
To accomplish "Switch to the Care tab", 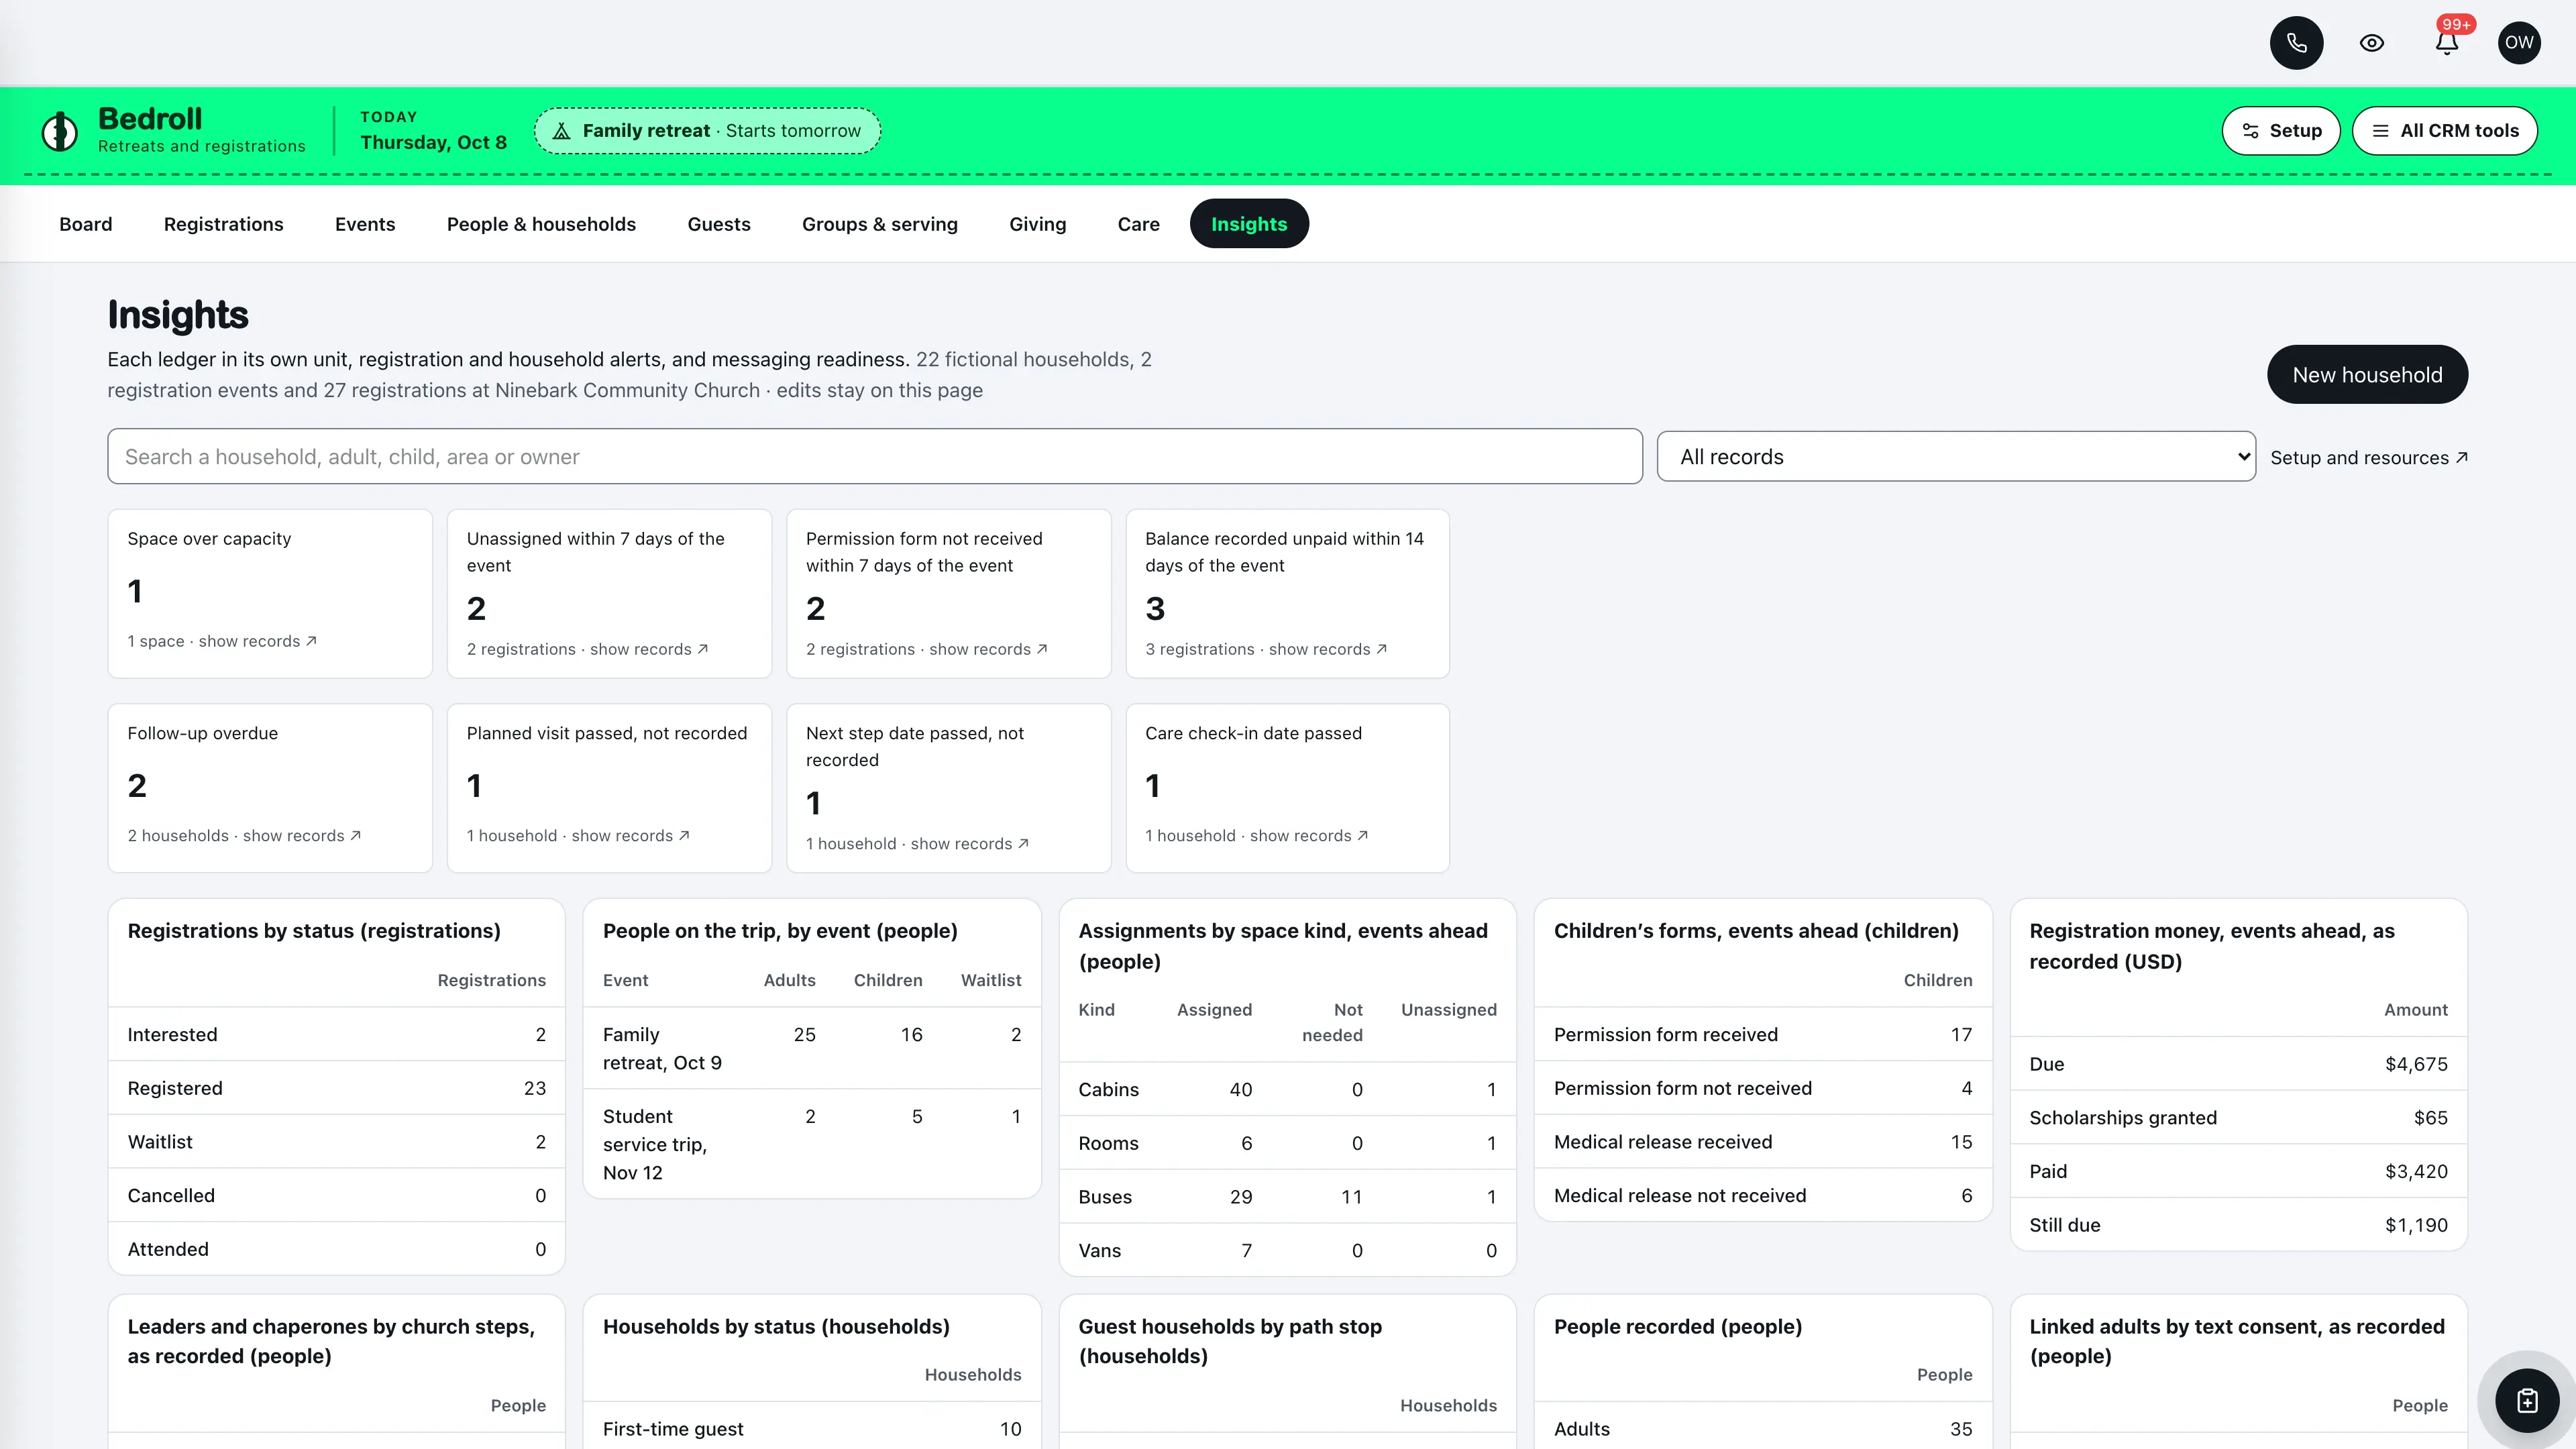I will coord(1138,224).
